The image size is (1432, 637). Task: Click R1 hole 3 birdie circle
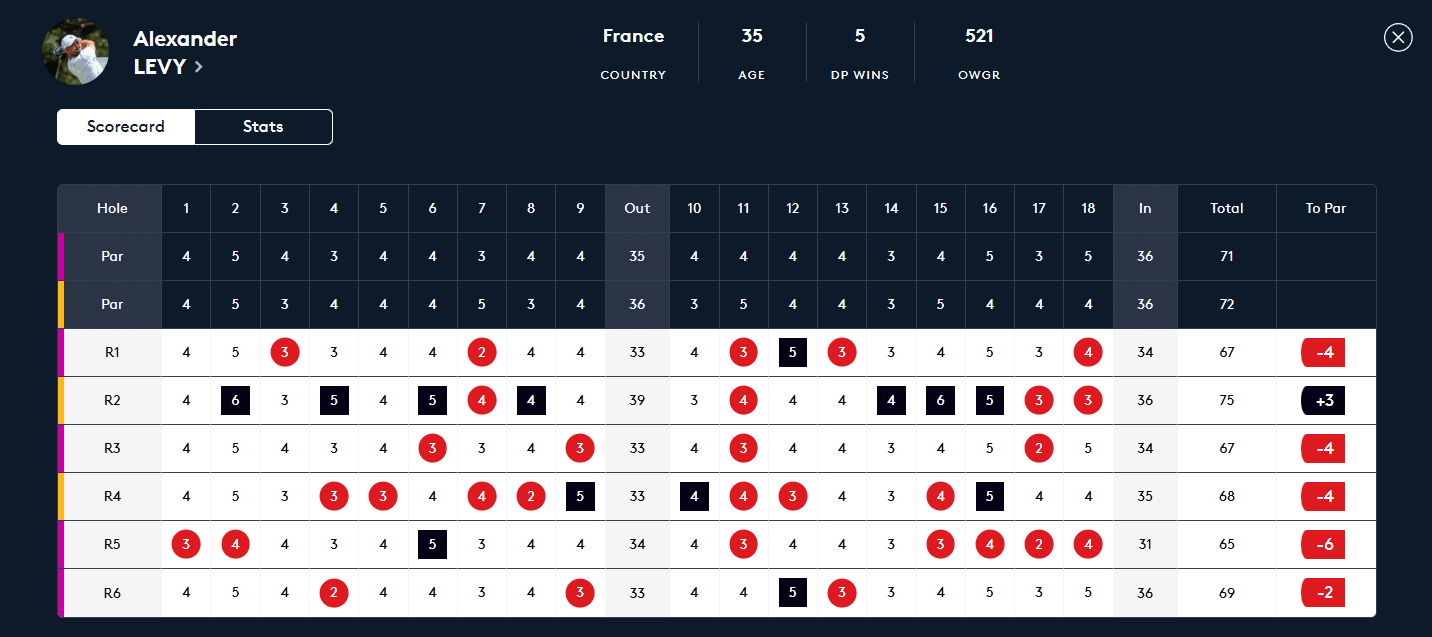[285, 352]
